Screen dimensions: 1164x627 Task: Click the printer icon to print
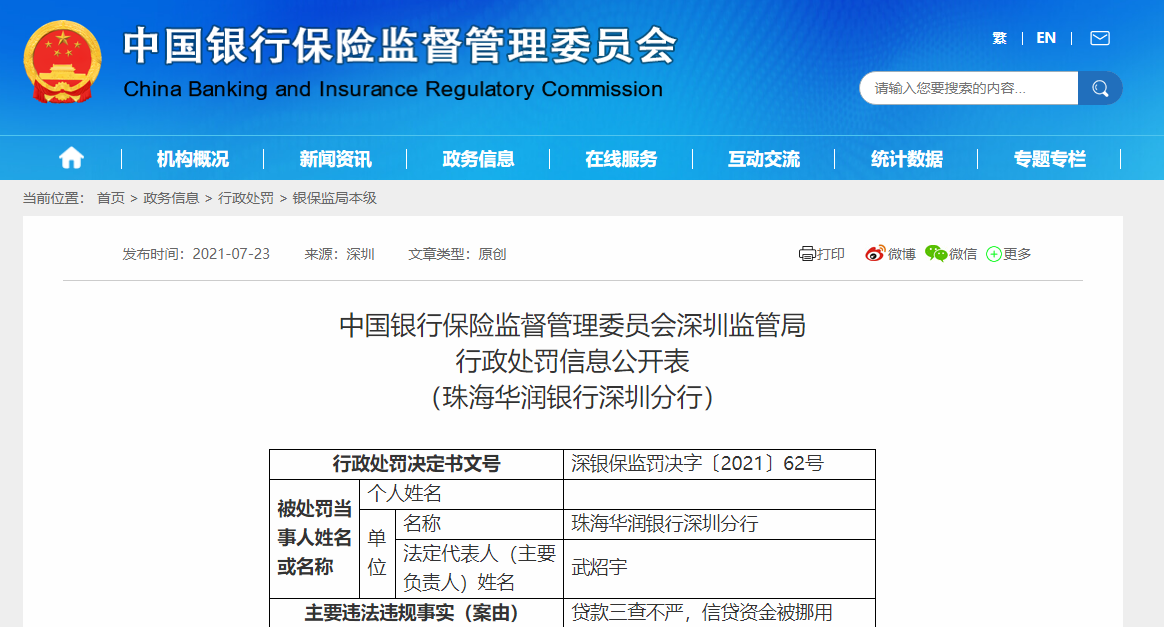coord(807,254)
